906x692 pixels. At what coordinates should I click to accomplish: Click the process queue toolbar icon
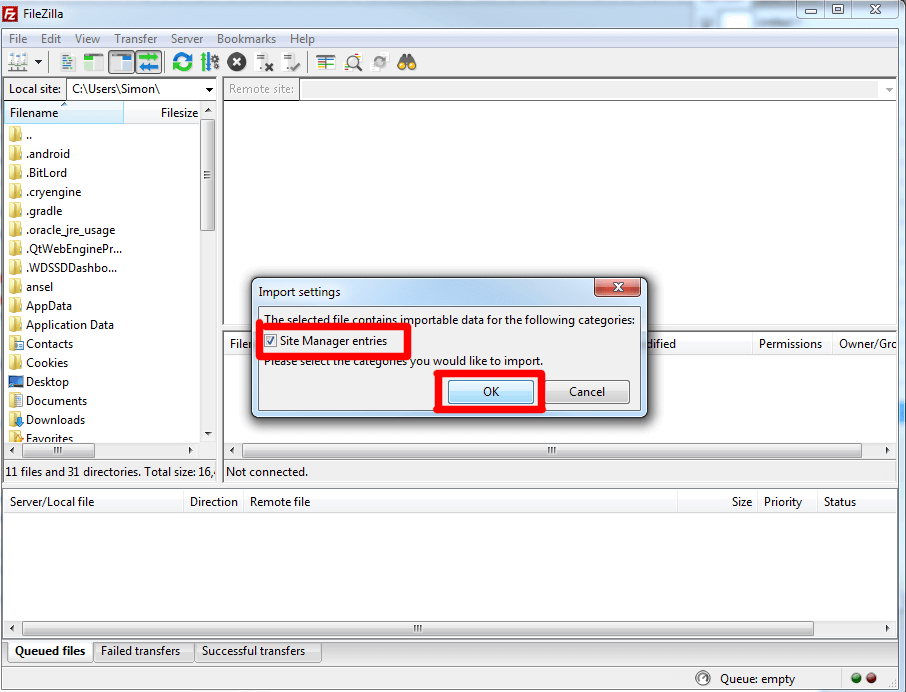(x=210, y=62)
